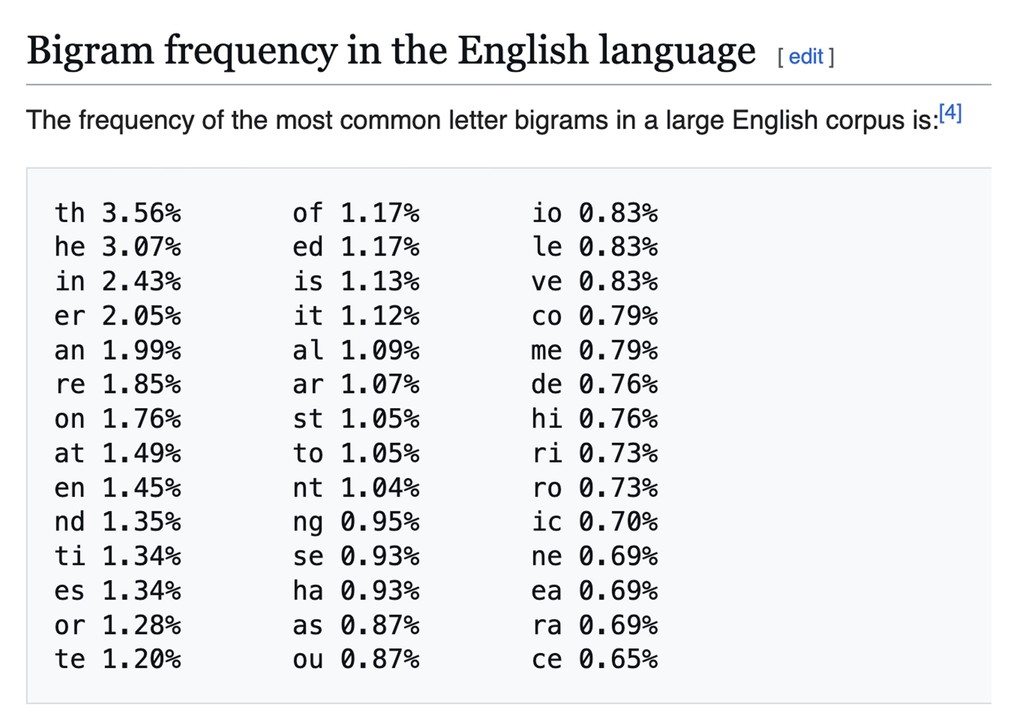
Task: Select the 'co 0.79%' entry
Action: [x=595, y=316]
